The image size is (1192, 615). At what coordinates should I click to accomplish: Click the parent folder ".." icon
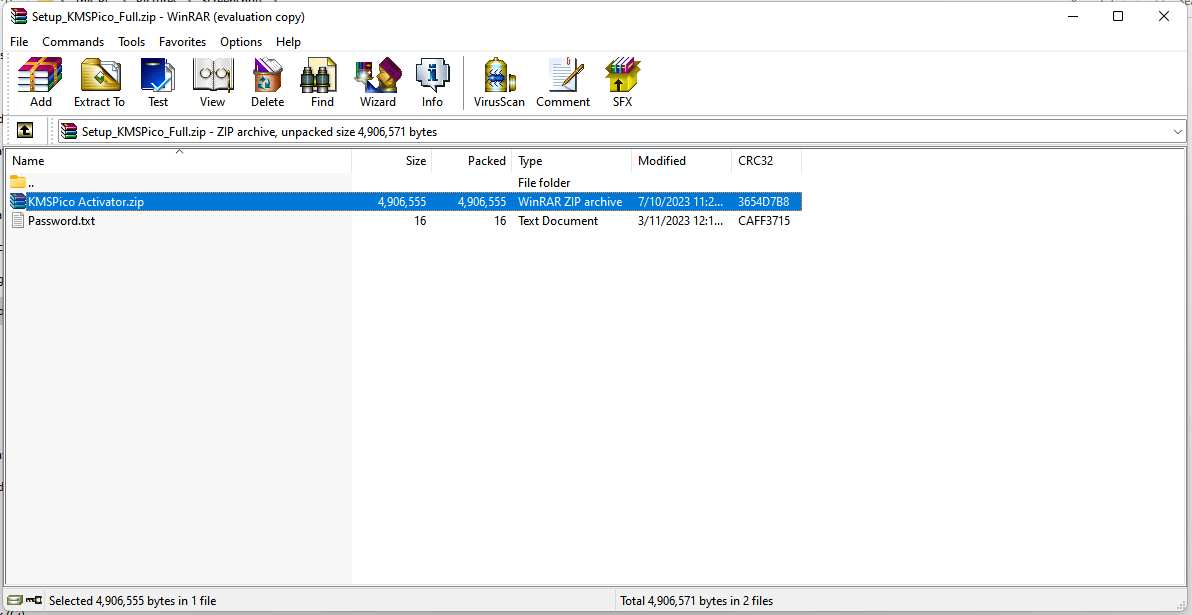coord(18,182)
